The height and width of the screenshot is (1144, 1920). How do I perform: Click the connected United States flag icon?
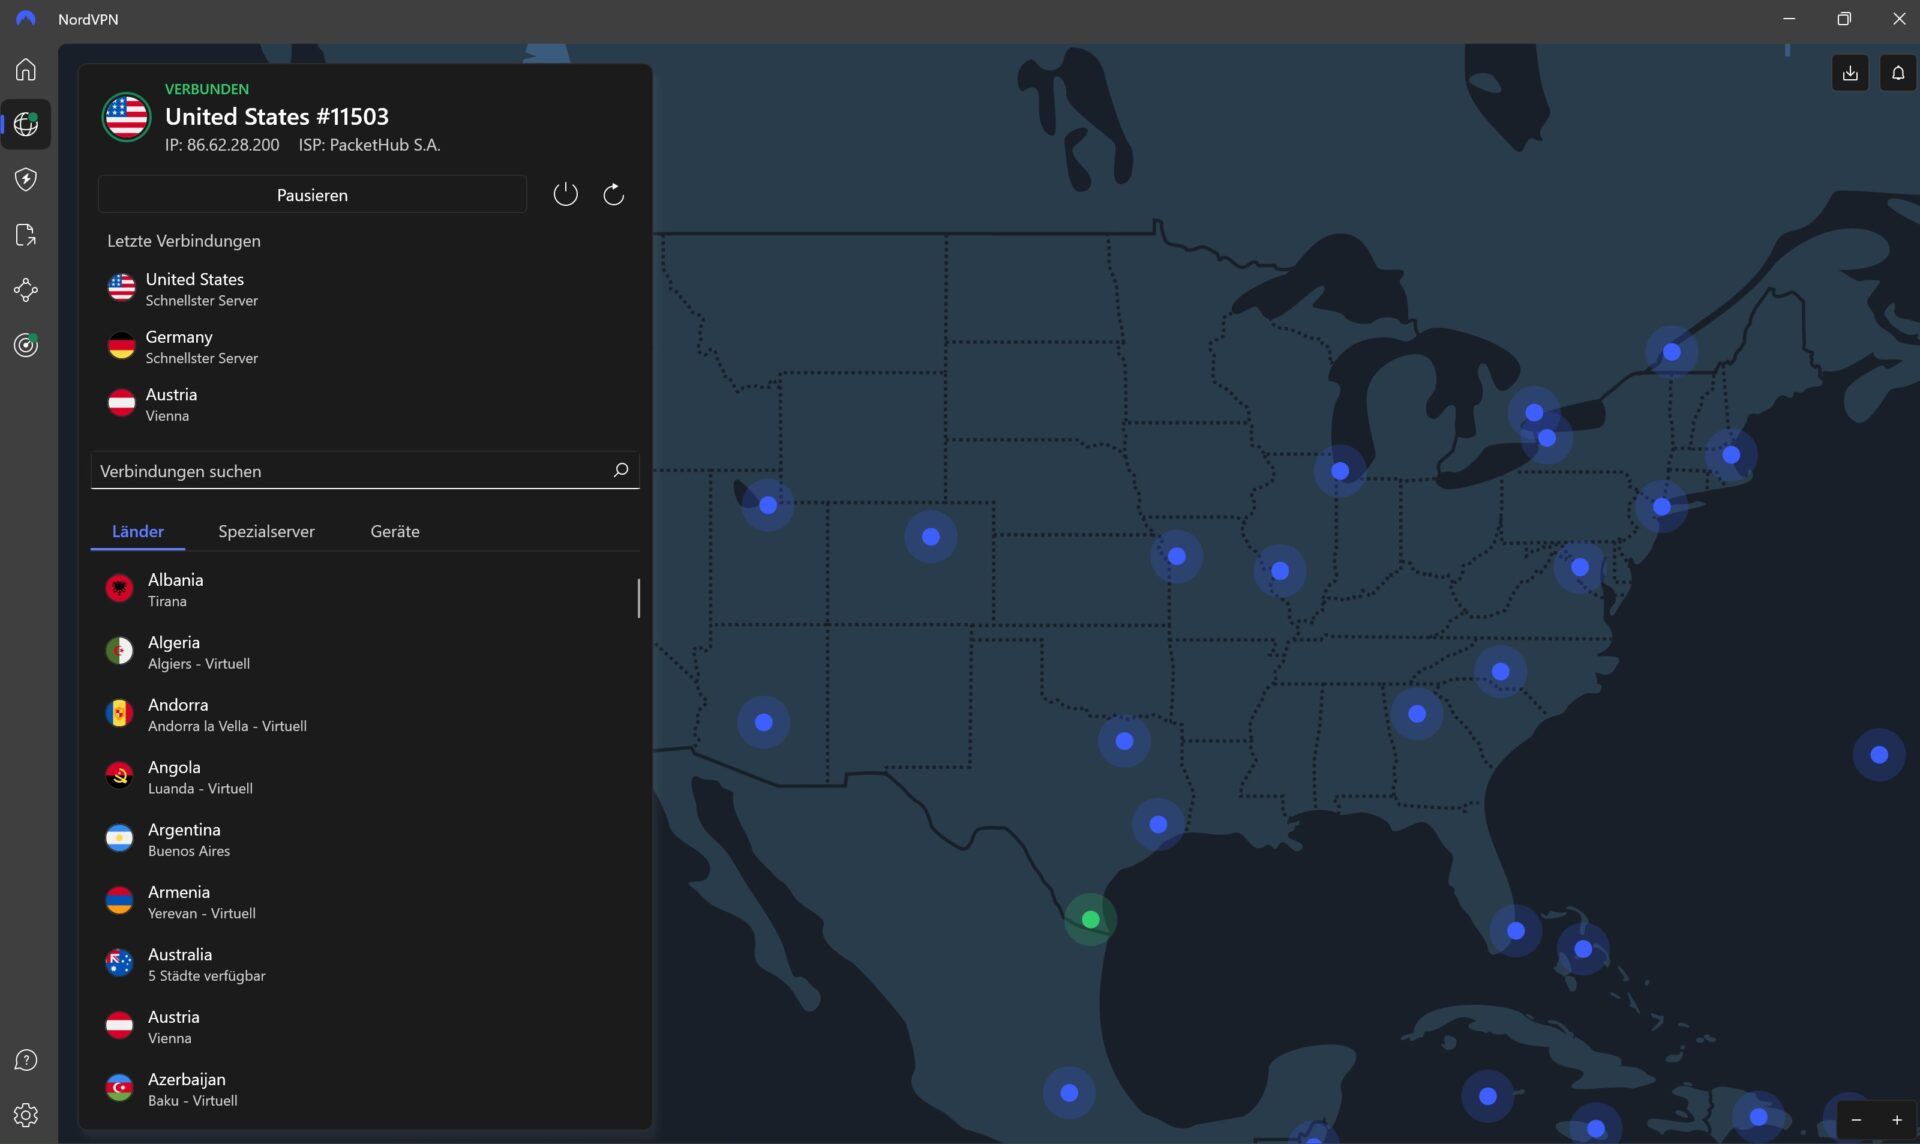tap(126, 117)
